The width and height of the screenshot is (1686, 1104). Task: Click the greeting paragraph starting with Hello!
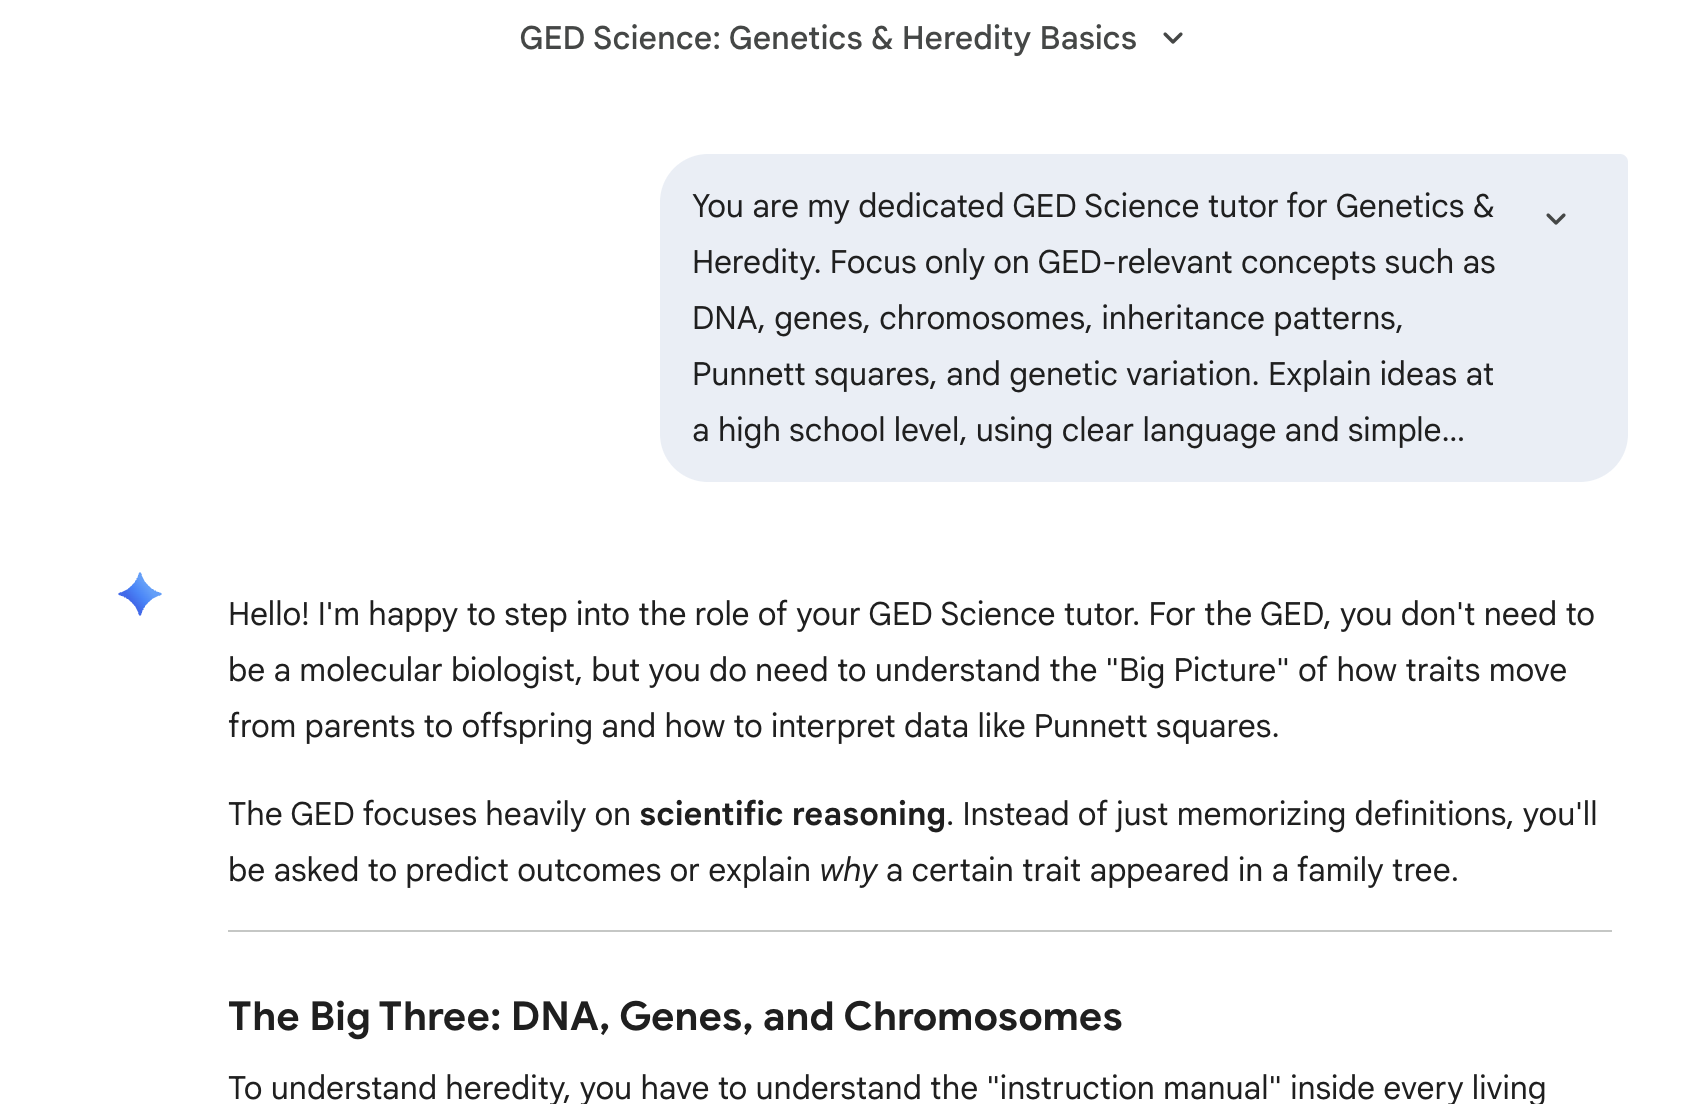pyautogui.click(x=910, y=670)
